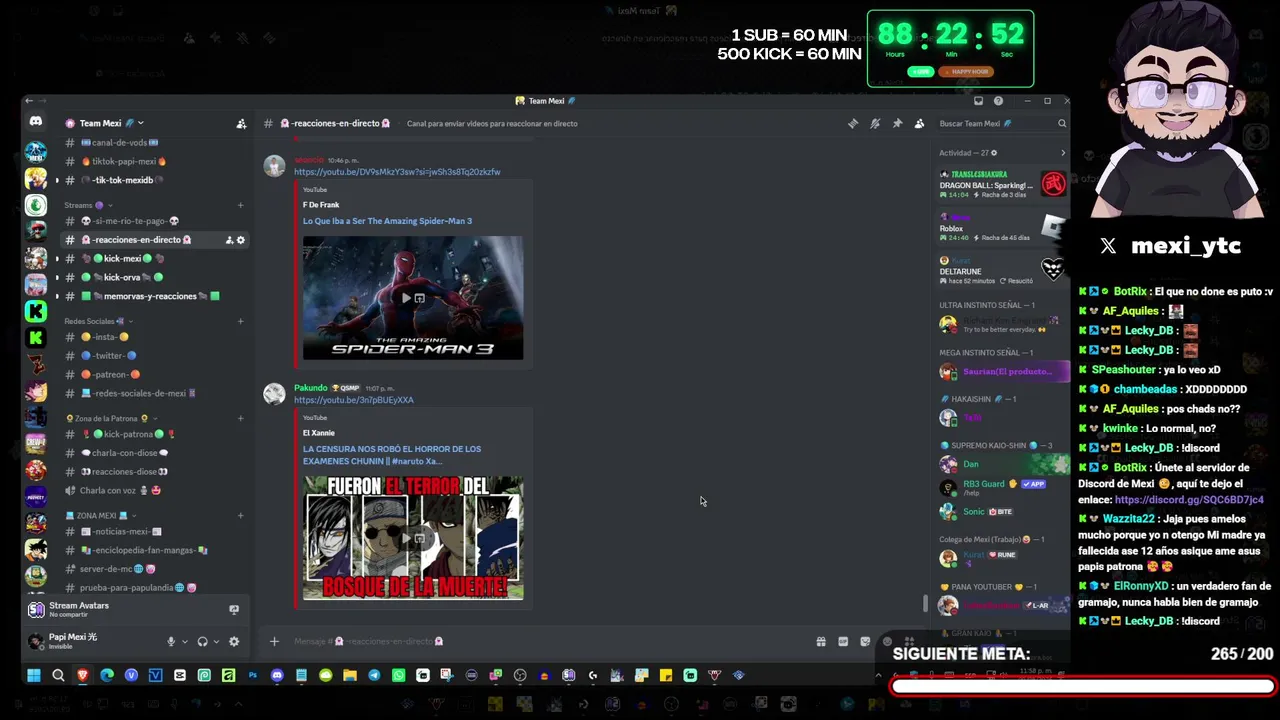Screen dimensions: 1280x720
Task: Open the enciclopedia-fan-mangas channel
Action: tap(155, 551)
